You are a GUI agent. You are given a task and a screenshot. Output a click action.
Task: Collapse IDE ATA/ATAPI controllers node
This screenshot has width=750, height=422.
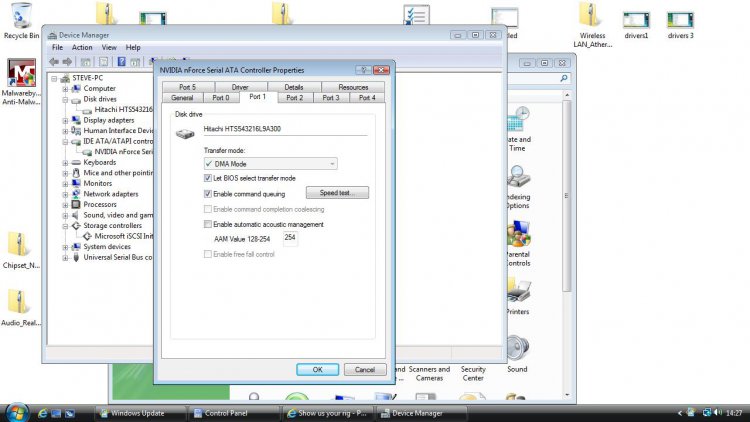[x=65, y=141]
